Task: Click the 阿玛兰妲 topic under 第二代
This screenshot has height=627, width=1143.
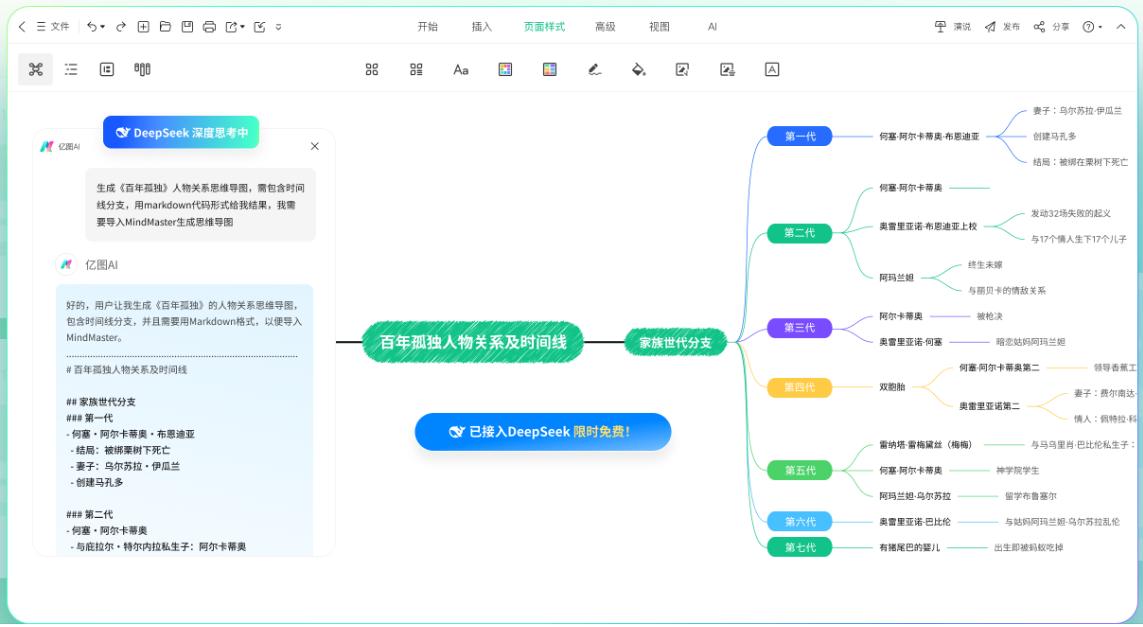Action: pyautogui.click(x=896, y=278)
